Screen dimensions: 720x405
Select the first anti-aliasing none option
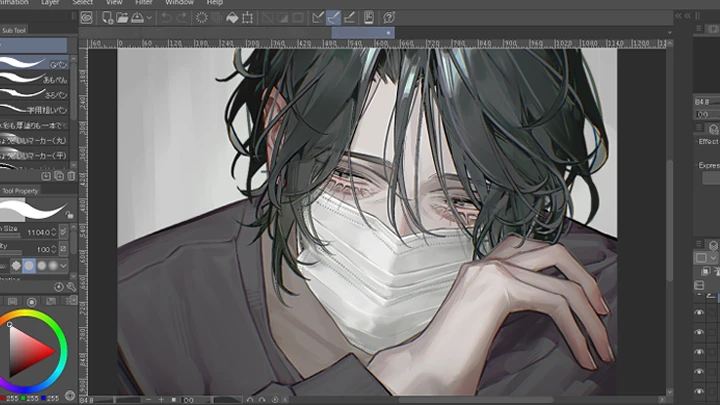(17, 265)
